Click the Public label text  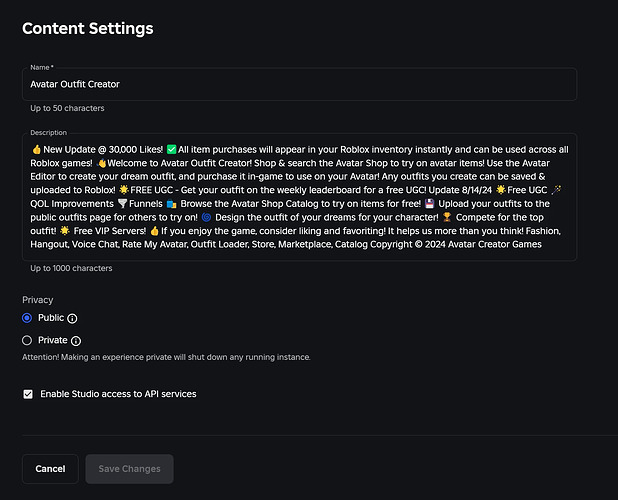(x=51, y=318)
